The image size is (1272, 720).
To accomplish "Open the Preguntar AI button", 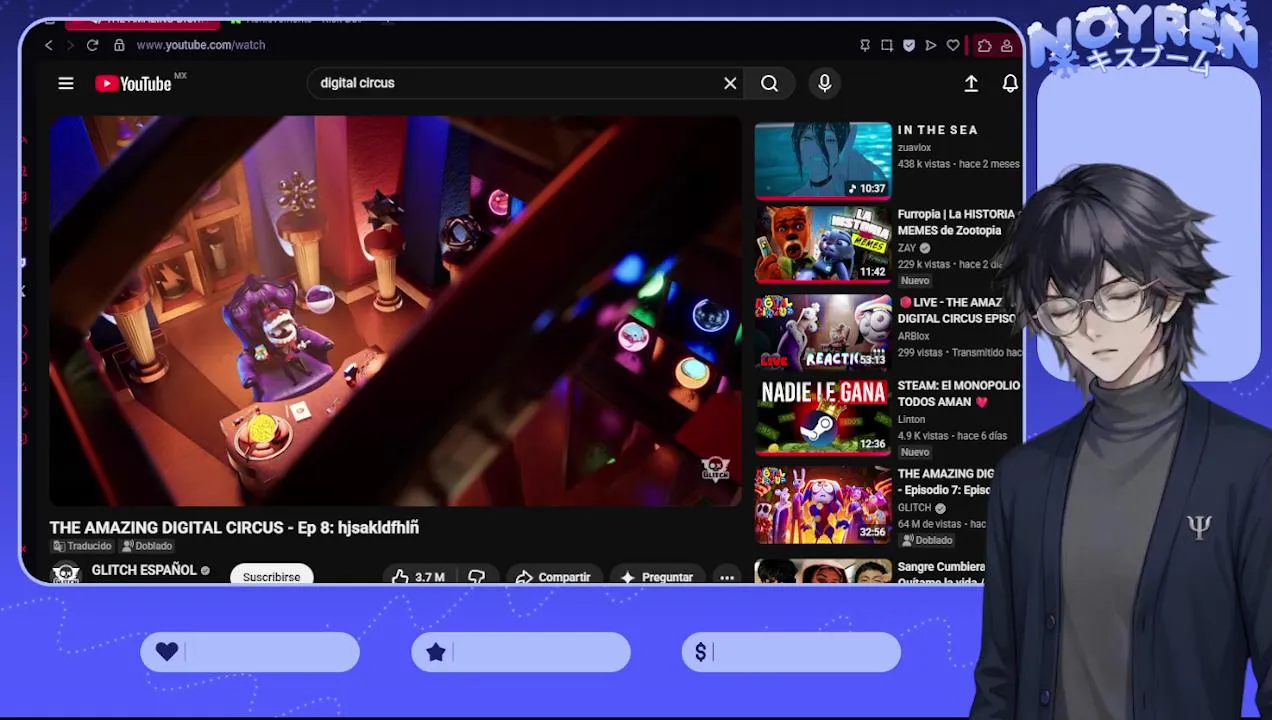I will tap(657, 577).
